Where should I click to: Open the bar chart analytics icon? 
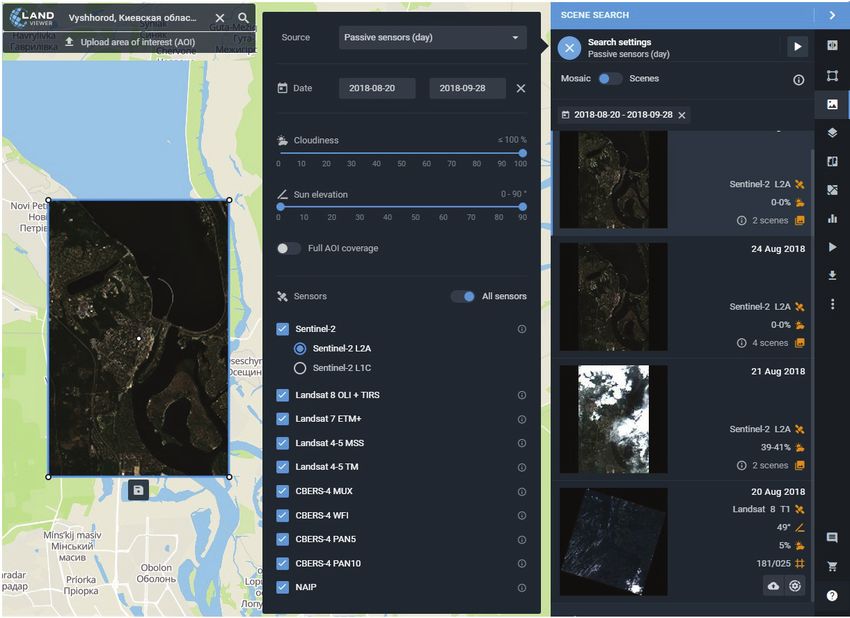[832, 218]
